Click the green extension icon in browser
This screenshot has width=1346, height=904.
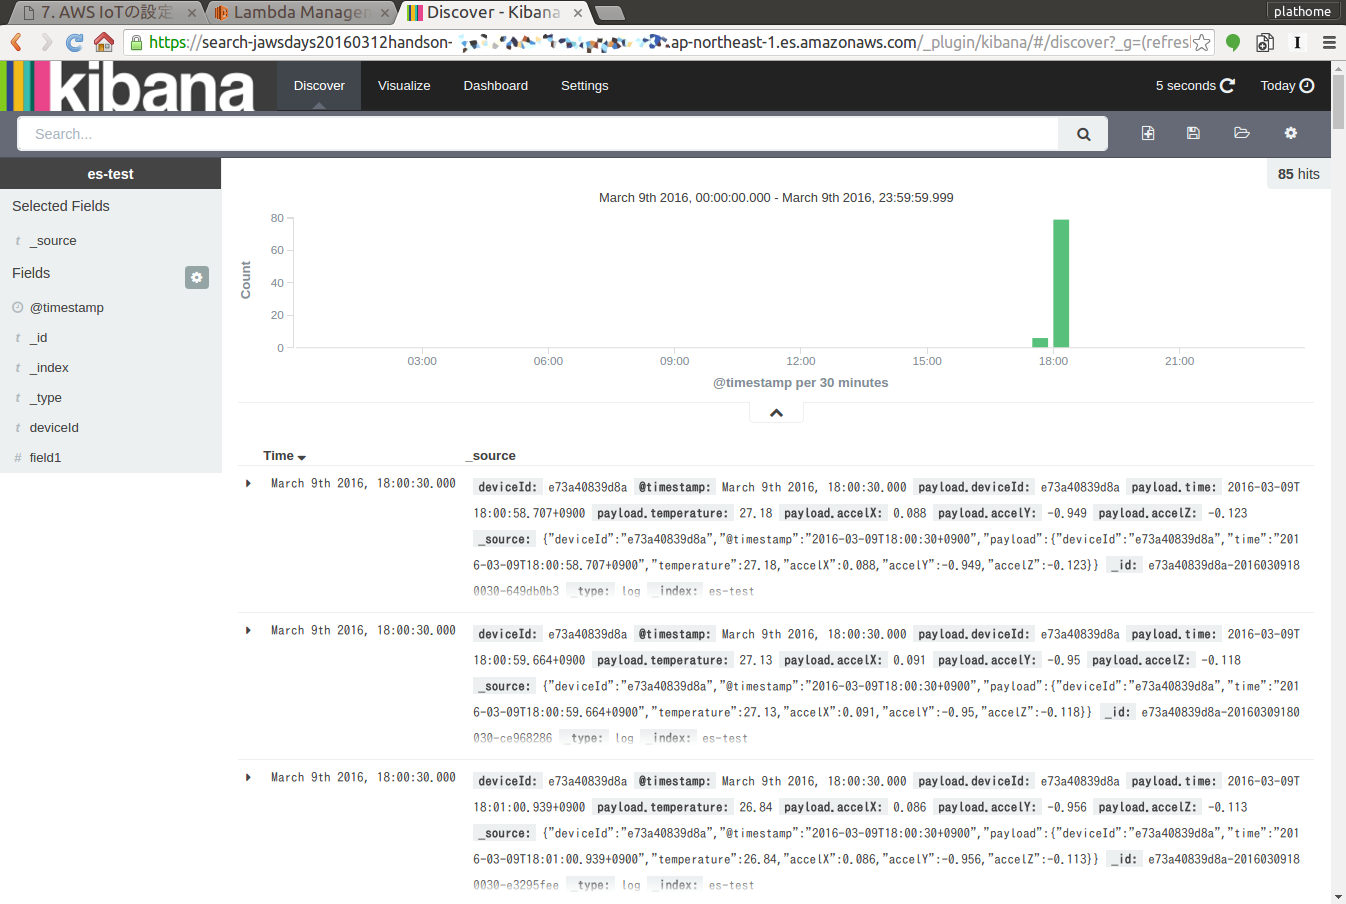pos(1233,42)
